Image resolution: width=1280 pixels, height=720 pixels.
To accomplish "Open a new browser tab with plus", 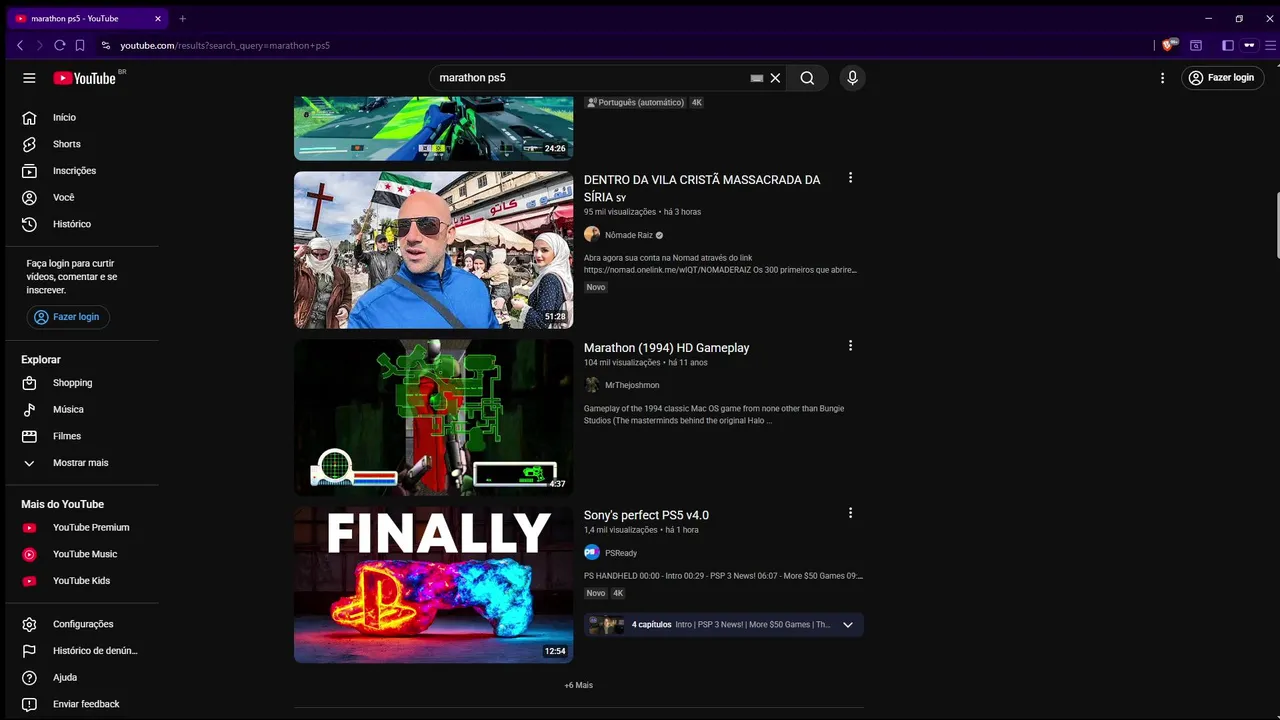I will 182,18.
